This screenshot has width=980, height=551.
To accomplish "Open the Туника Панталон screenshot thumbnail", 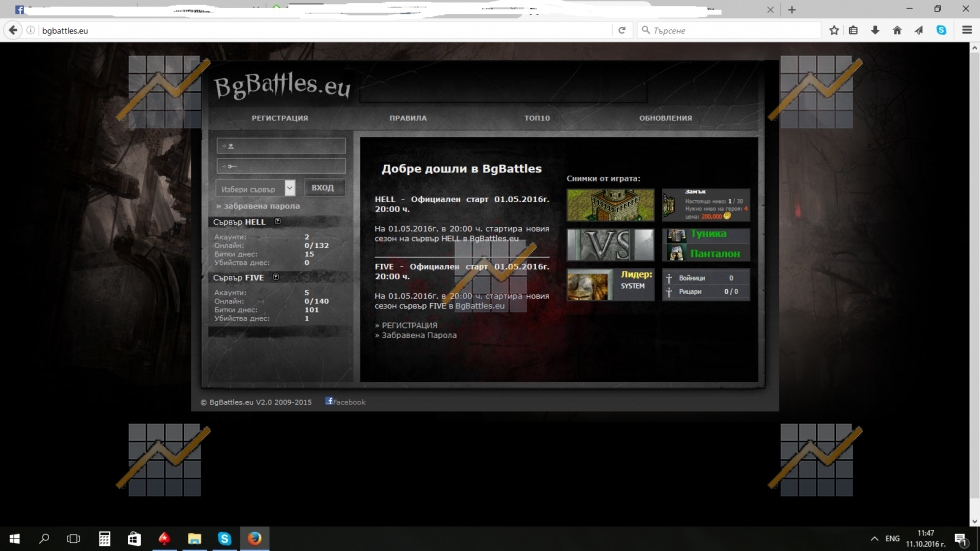I will 706,244.
